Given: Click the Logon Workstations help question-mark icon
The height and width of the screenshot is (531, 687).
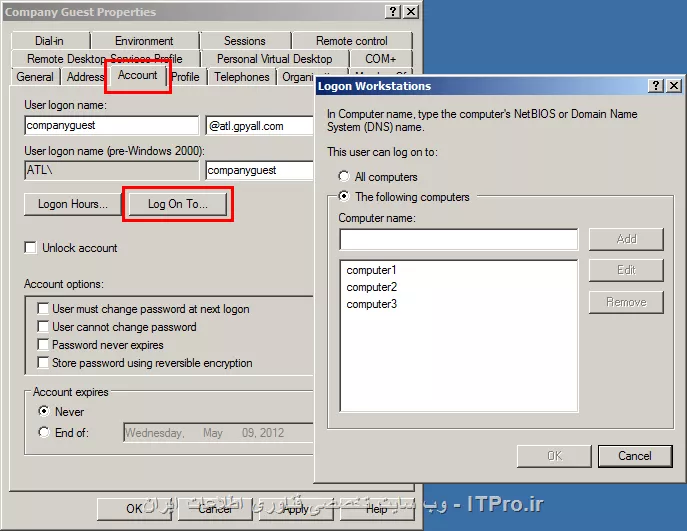Looking at the screenshot, I should click(655, 85).
